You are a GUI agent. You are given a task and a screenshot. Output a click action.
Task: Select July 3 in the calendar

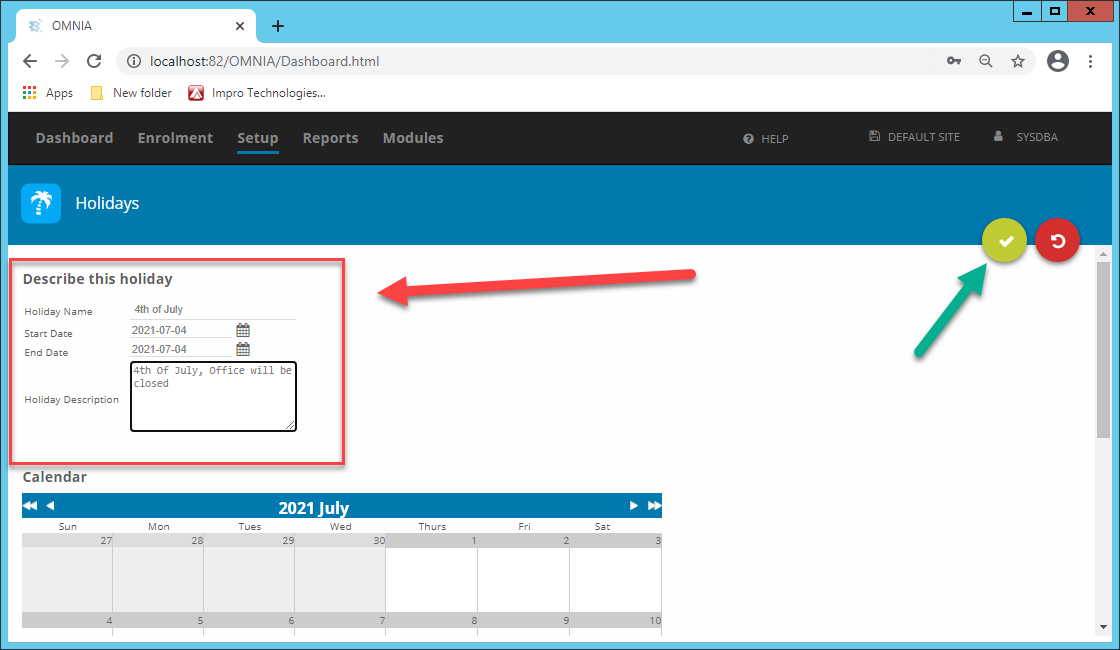(x=616, y=572)
